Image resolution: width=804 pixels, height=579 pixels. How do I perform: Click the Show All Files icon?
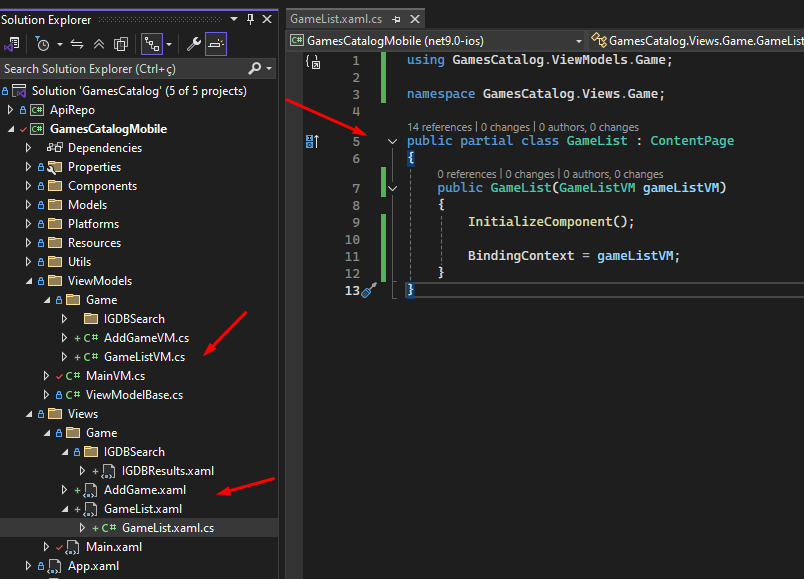(x=120, y=44)
